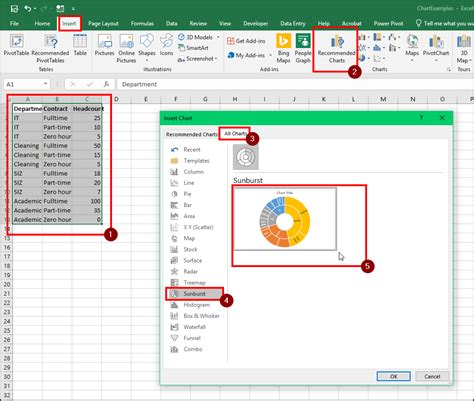Click Tell me what you want

tap(445, 23)
